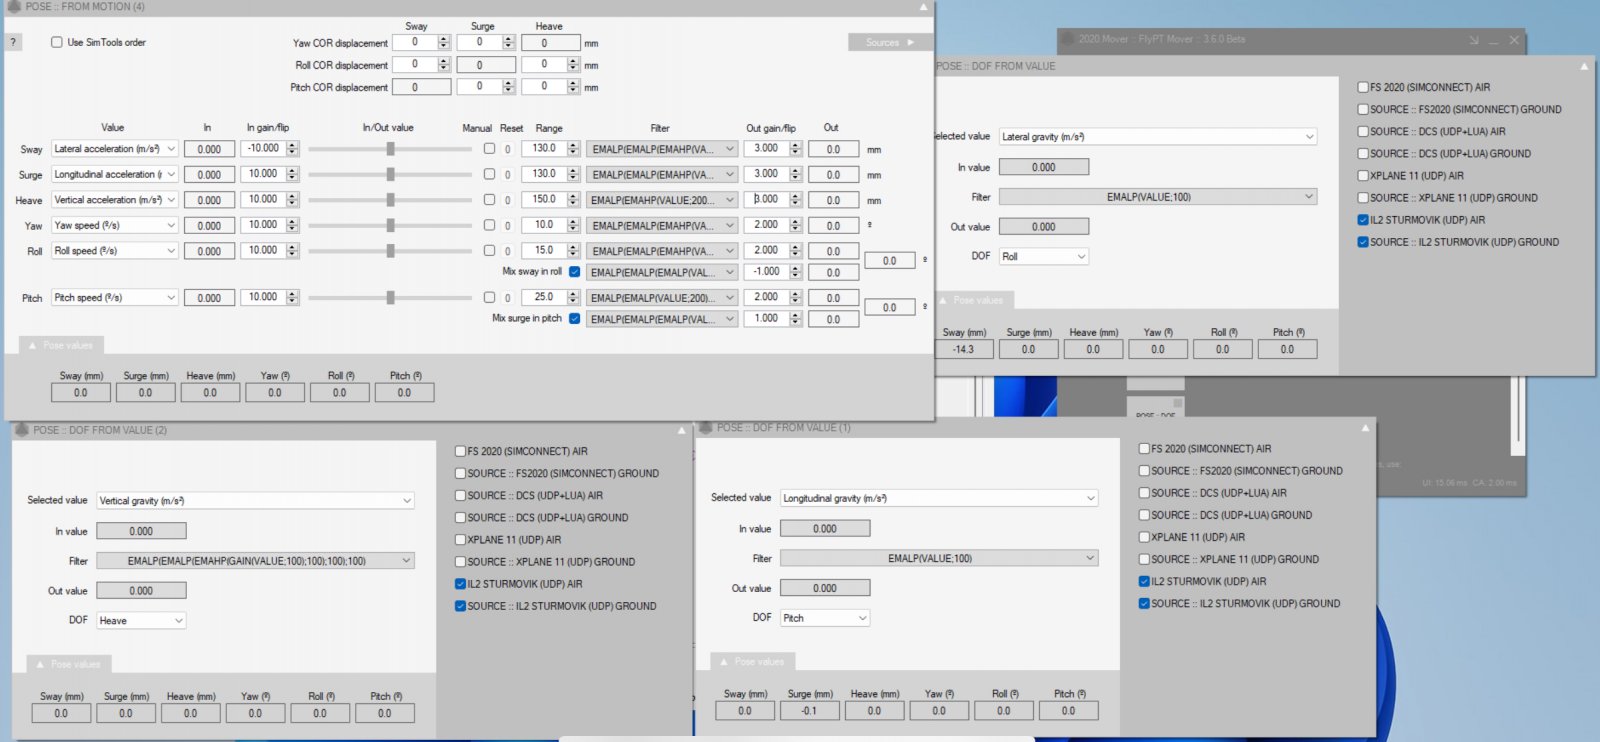Tick the Manual checkbox for the Yaw row
This screenshot has width=1600, height=742.
click(x=489, y=225)
